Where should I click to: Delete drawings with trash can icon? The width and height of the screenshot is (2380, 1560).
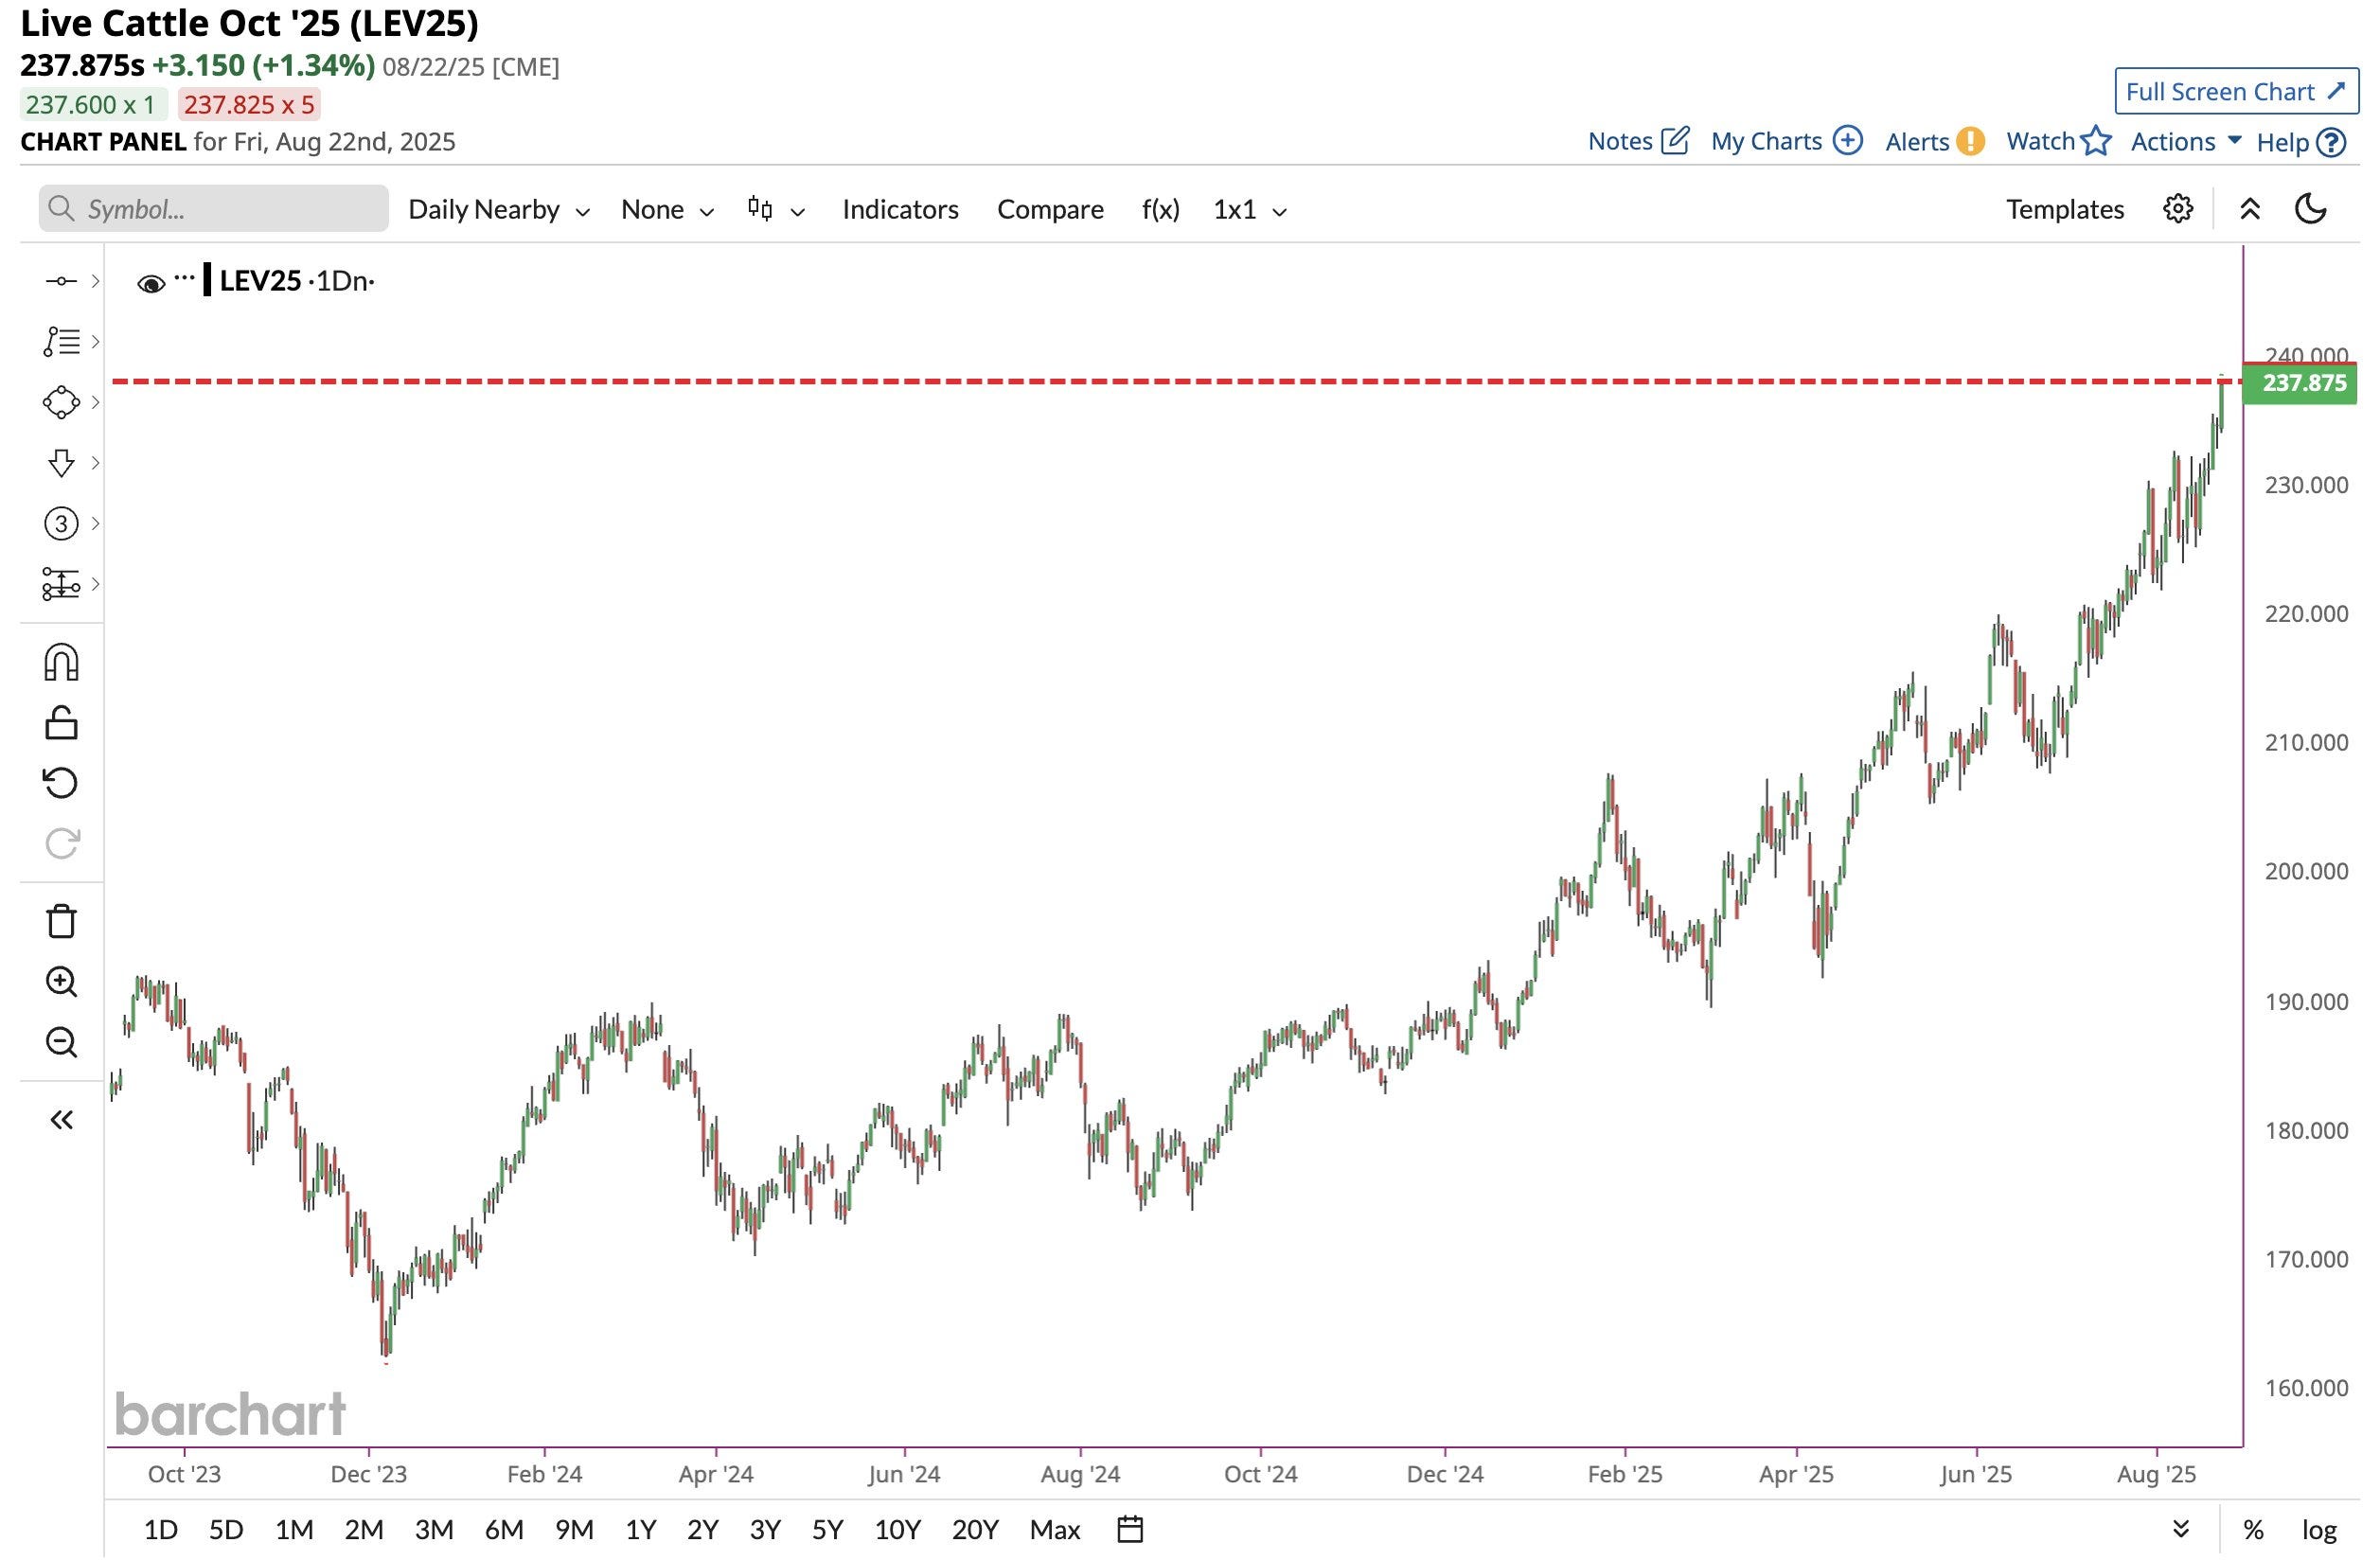click(x=61, y=921)
